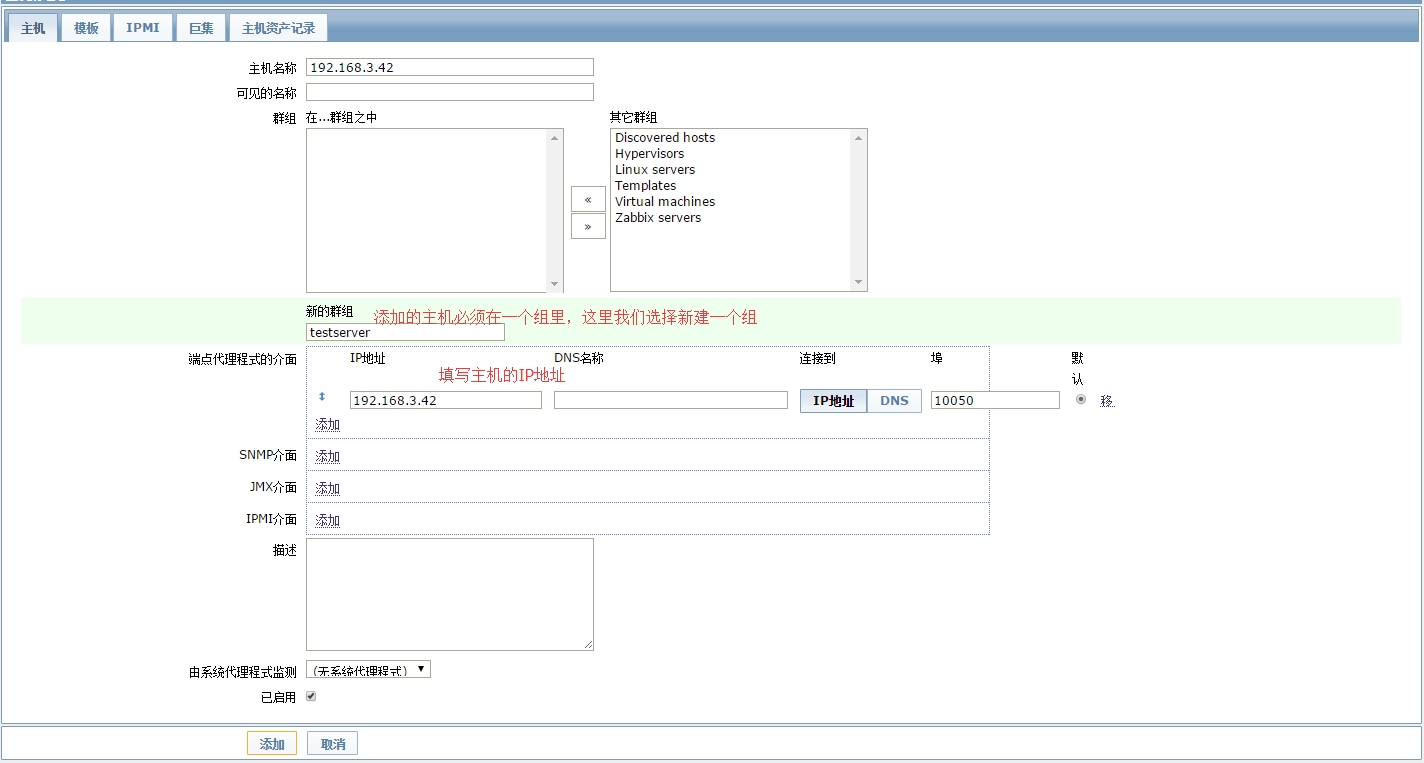Click up arrow of in-groups list scrollbar
Screen dimensions: 1424x763
555,138
